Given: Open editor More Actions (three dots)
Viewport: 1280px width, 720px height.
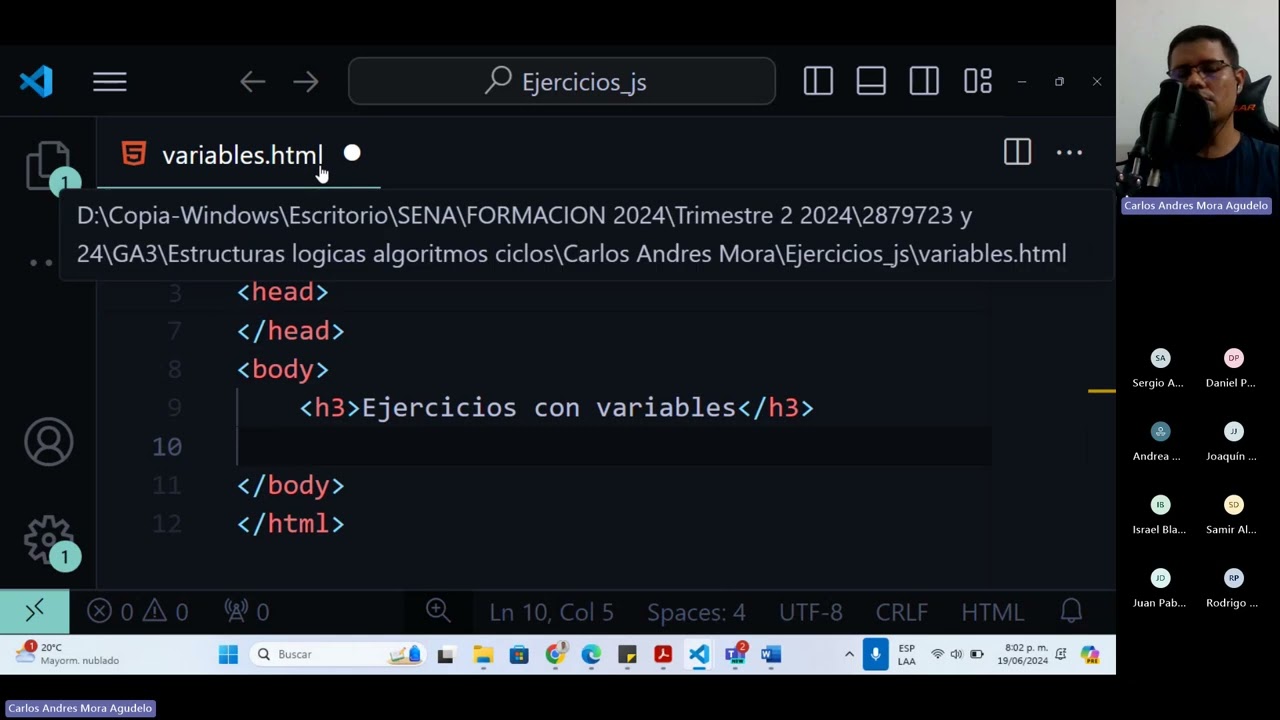Looking at the screenshot, I should click(x=1069, y=153).
